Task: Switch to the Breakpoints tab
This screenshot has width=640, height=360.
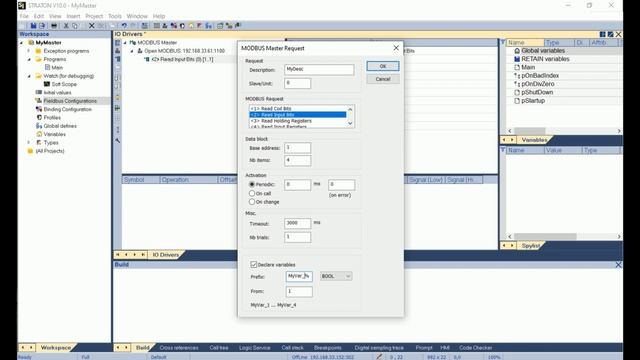Action: coord(328,348)
